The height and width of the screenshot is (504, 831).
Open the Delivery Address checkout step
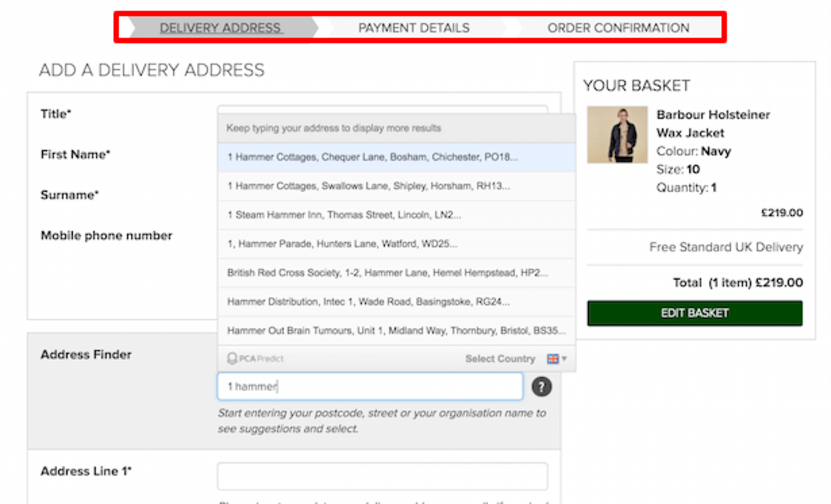(x=220, y=28)
